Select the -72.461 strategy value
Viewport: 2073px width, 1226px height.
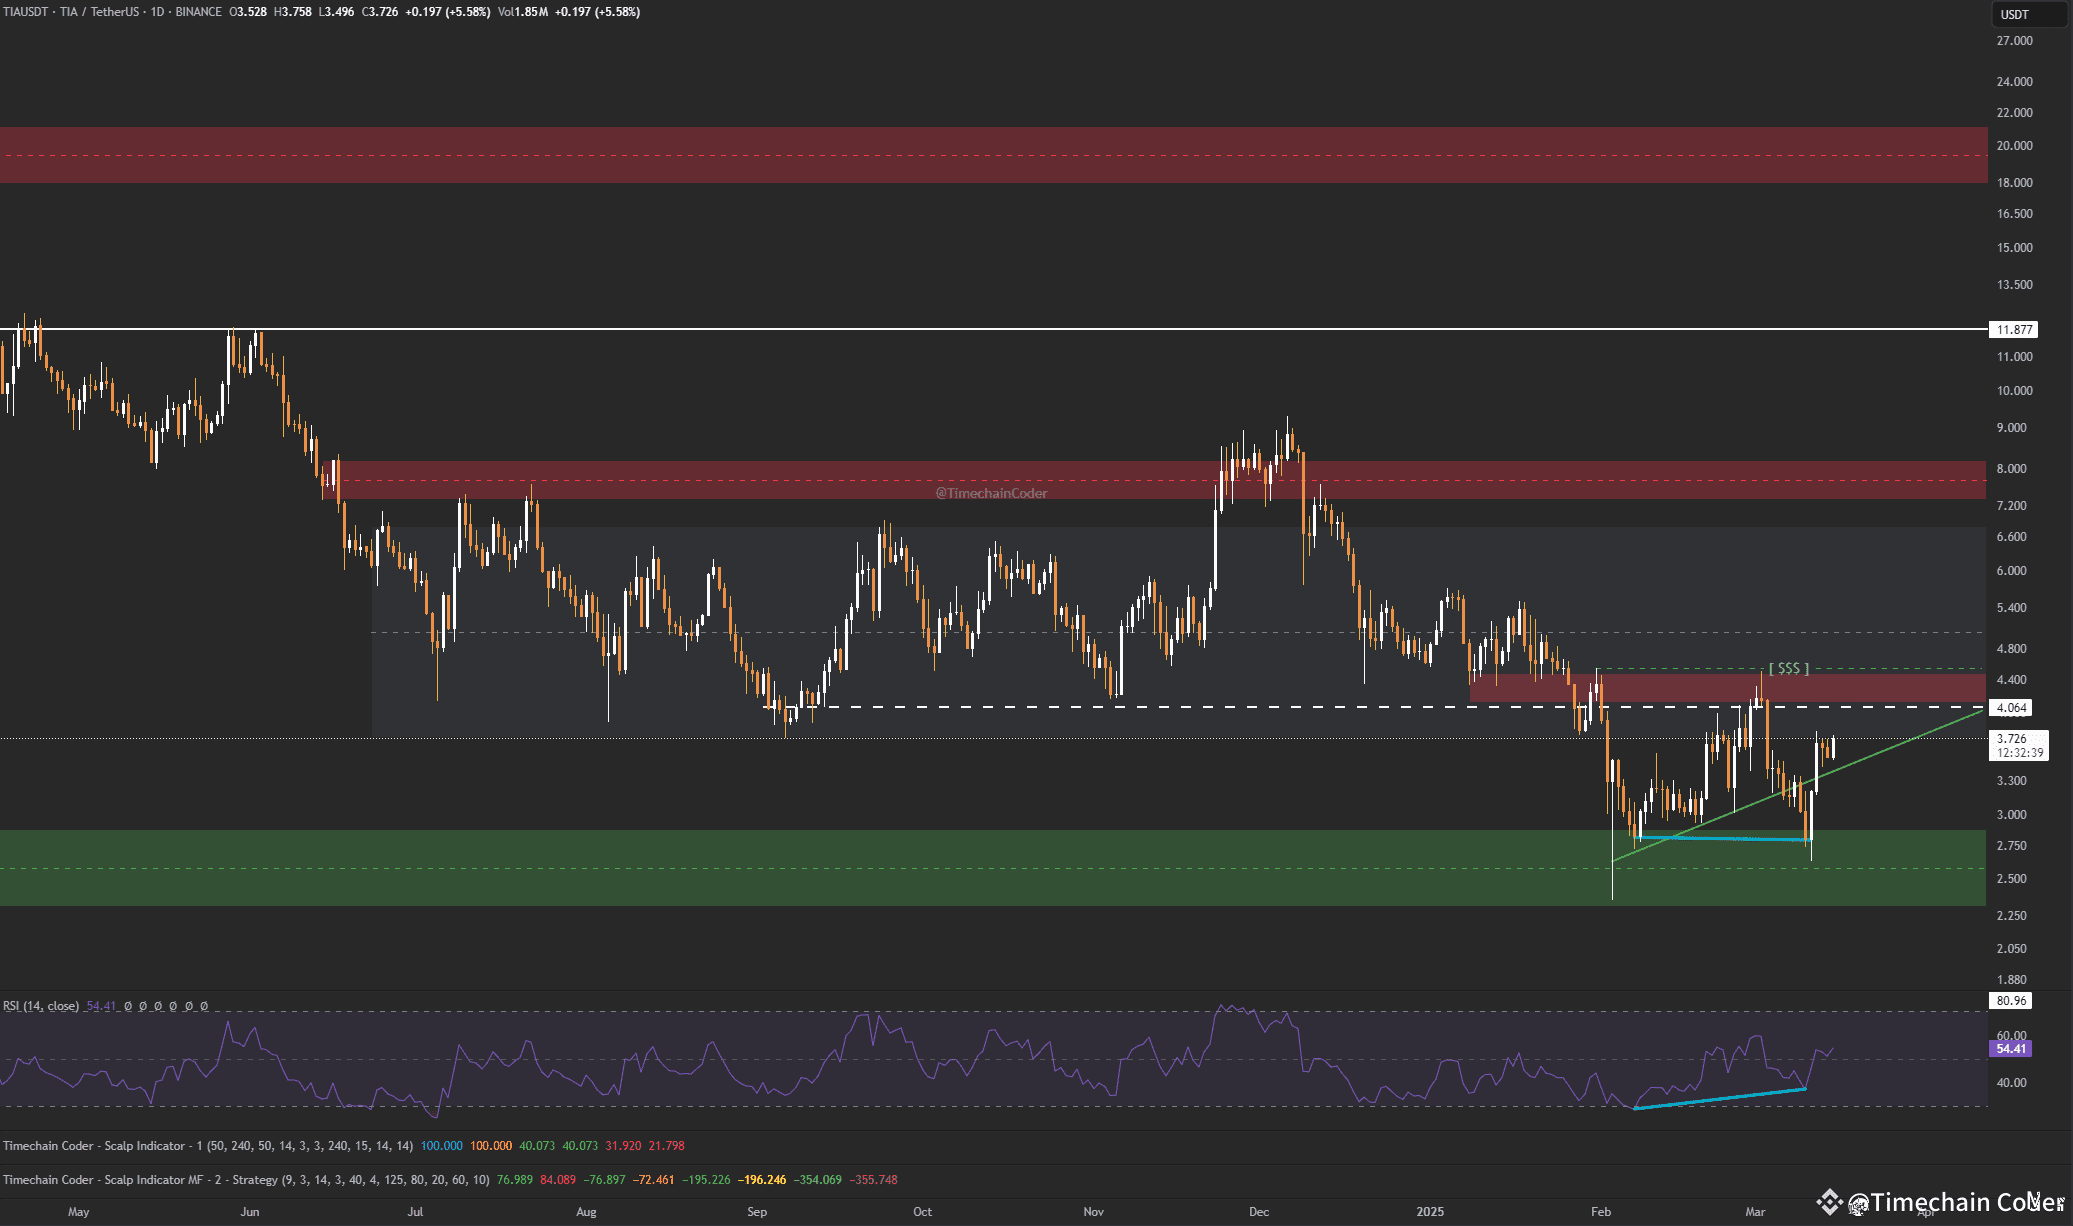click(654, 1180)
